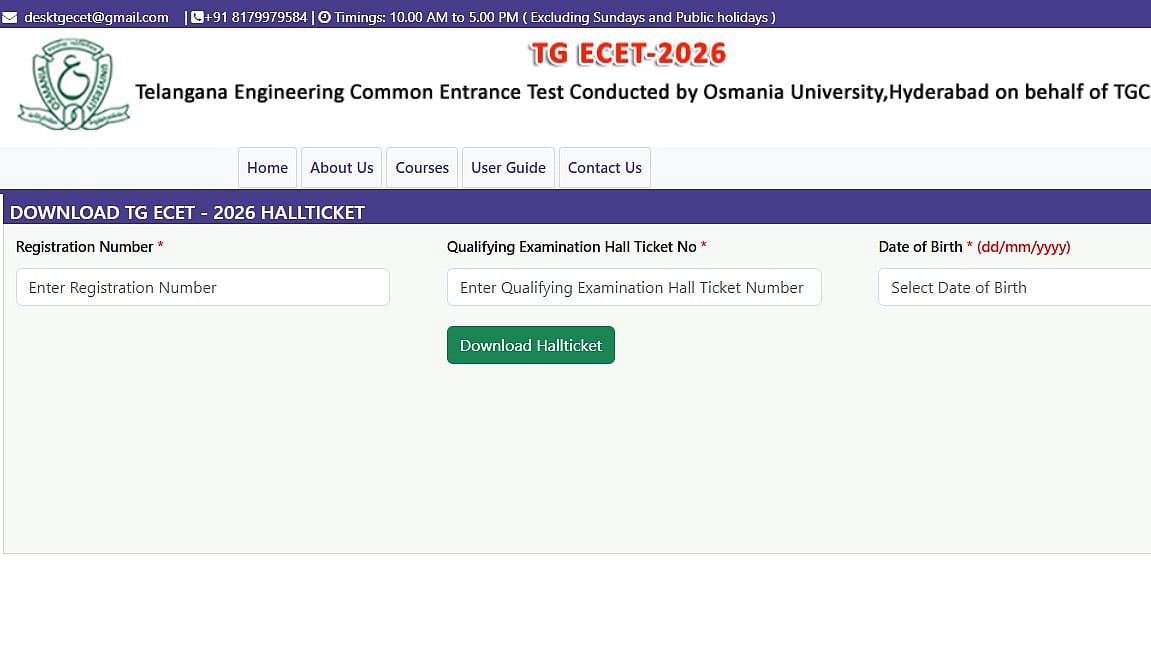
Task: Click the envelope email icon
Action: point(10,17)
